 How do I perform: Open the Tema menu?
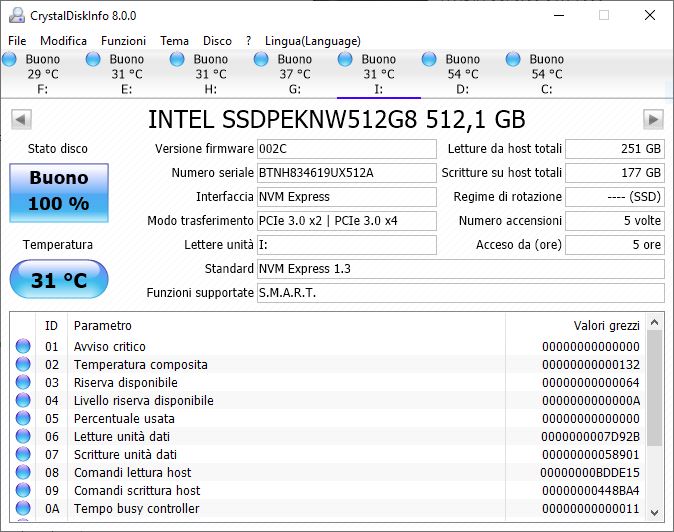(x=174, y=41)
